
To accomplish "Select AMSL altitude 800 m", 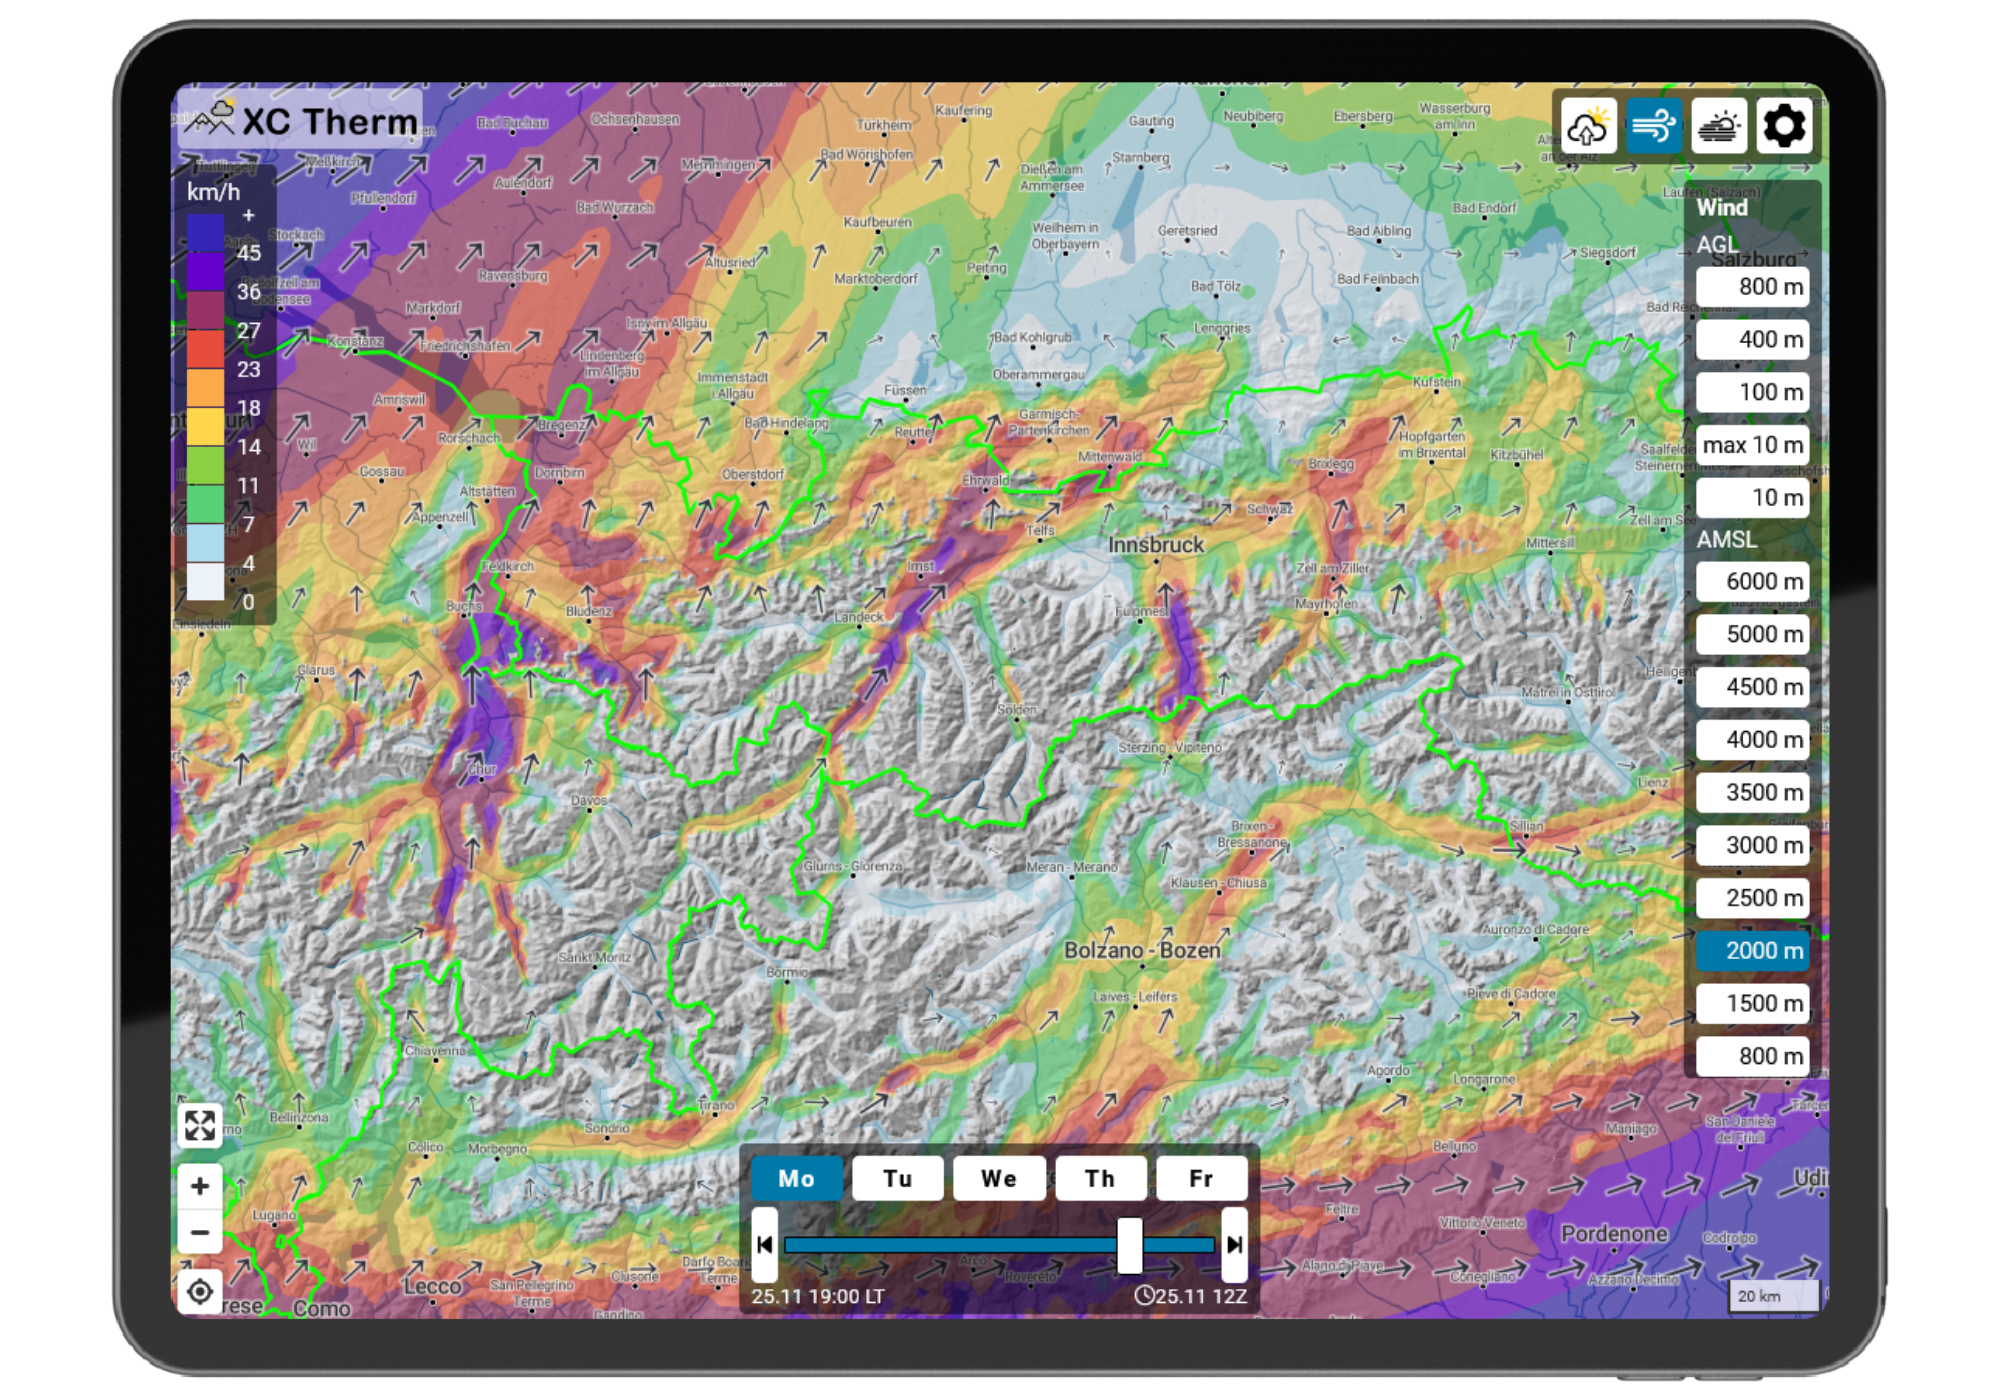I will [1753, 1056].
